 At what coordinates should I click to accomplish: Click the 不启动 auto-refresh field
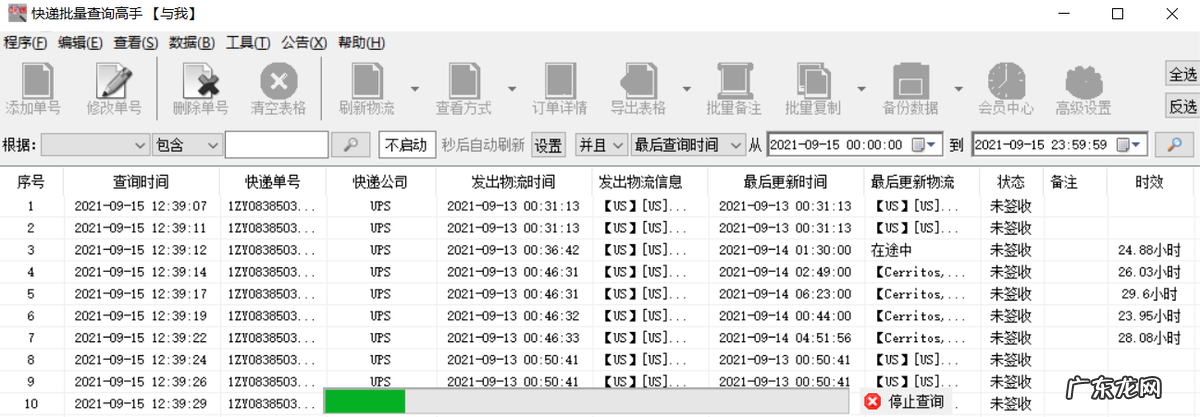[x=407, y=145]
